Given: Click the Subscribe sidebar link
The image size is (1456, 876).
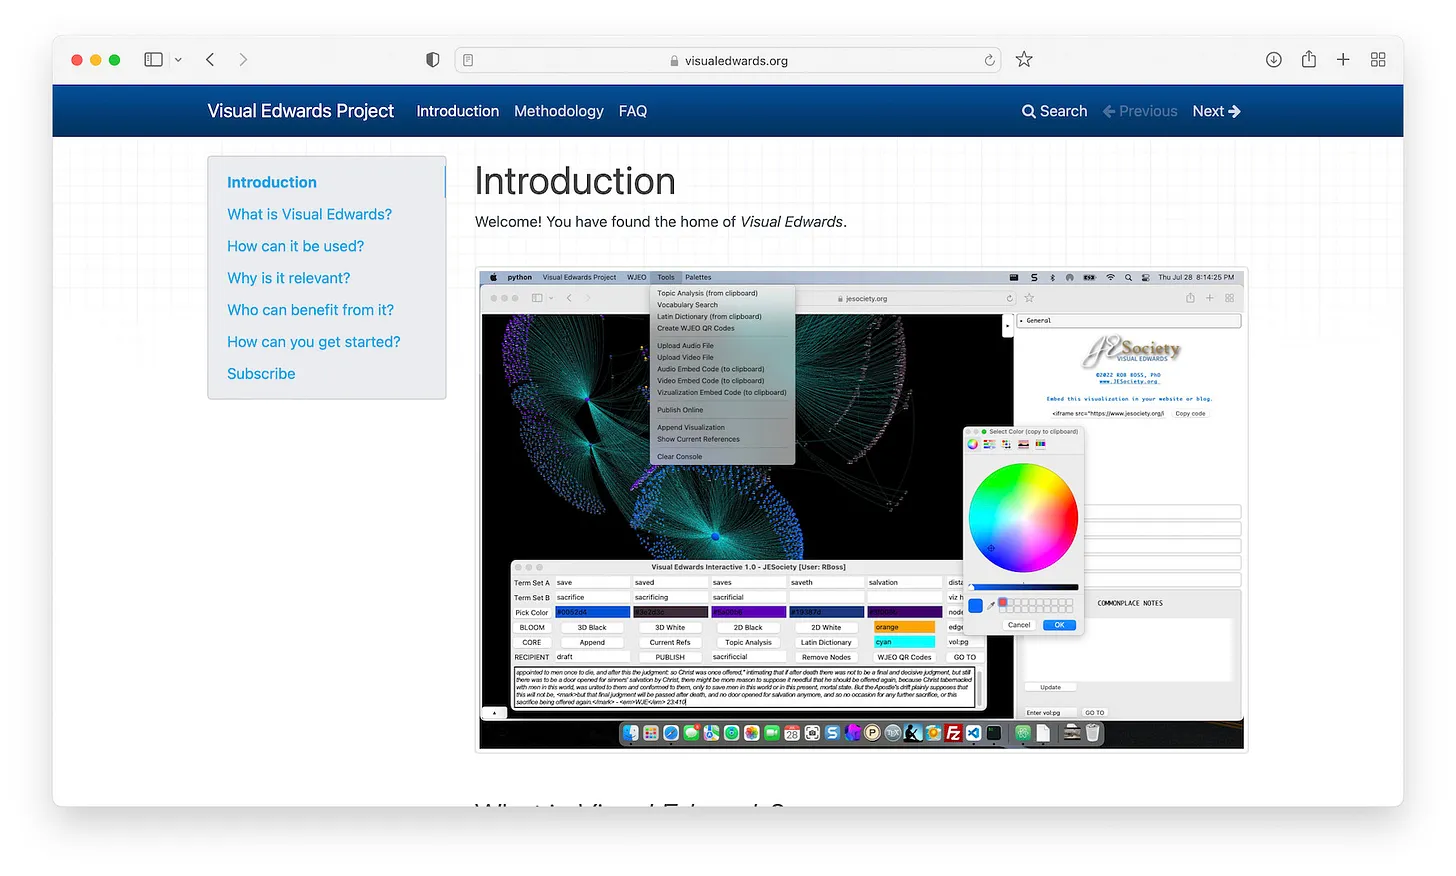Looking at the screenshot, I should 261,374.
